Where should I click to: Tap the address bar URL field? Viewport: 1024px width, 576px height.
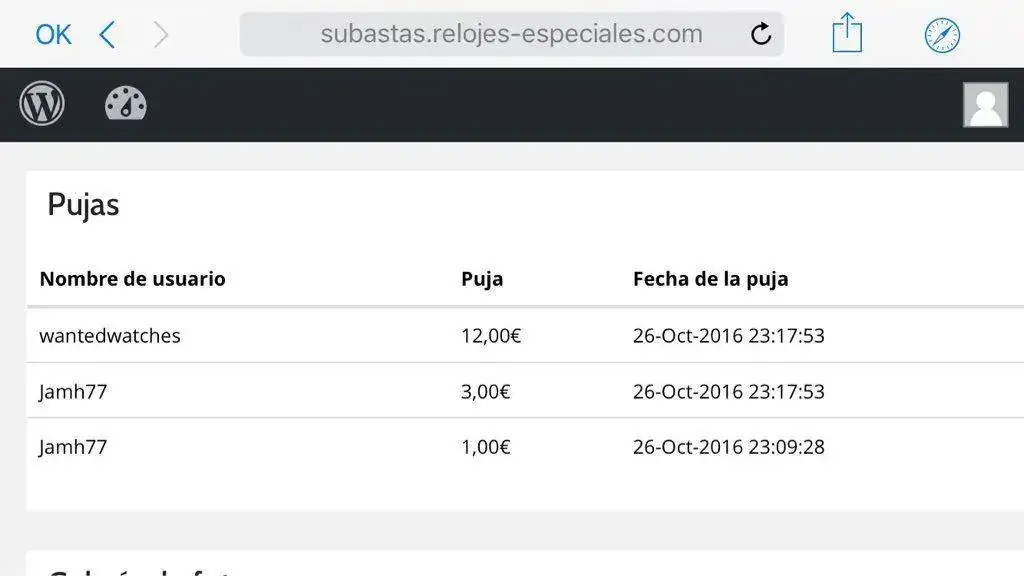[x=511, y=34]
